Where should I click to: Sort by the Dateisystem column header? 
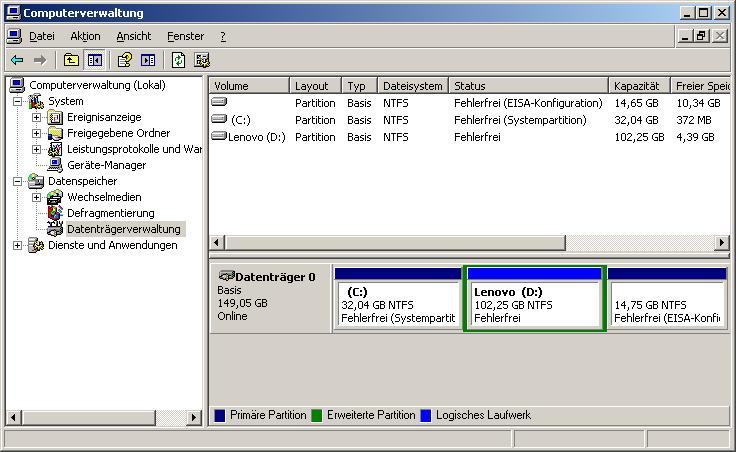click(x=413, y=86)
